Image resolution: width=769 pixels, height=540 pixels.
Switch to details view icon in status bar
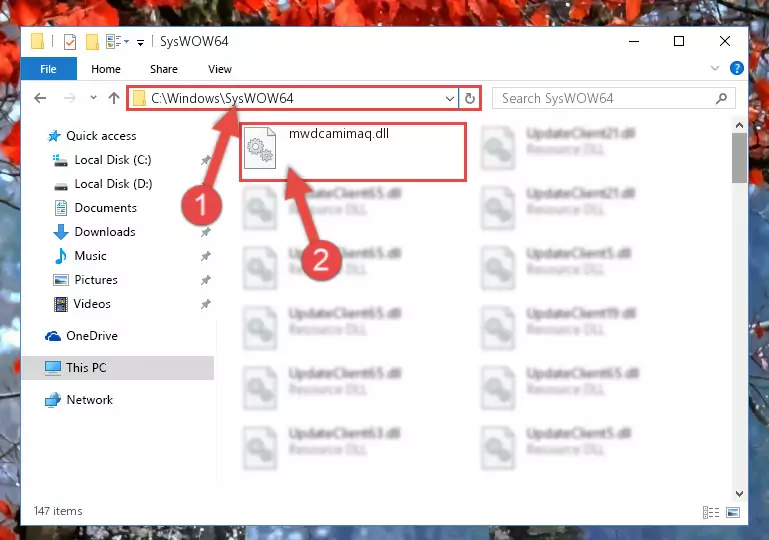(711, 513)
